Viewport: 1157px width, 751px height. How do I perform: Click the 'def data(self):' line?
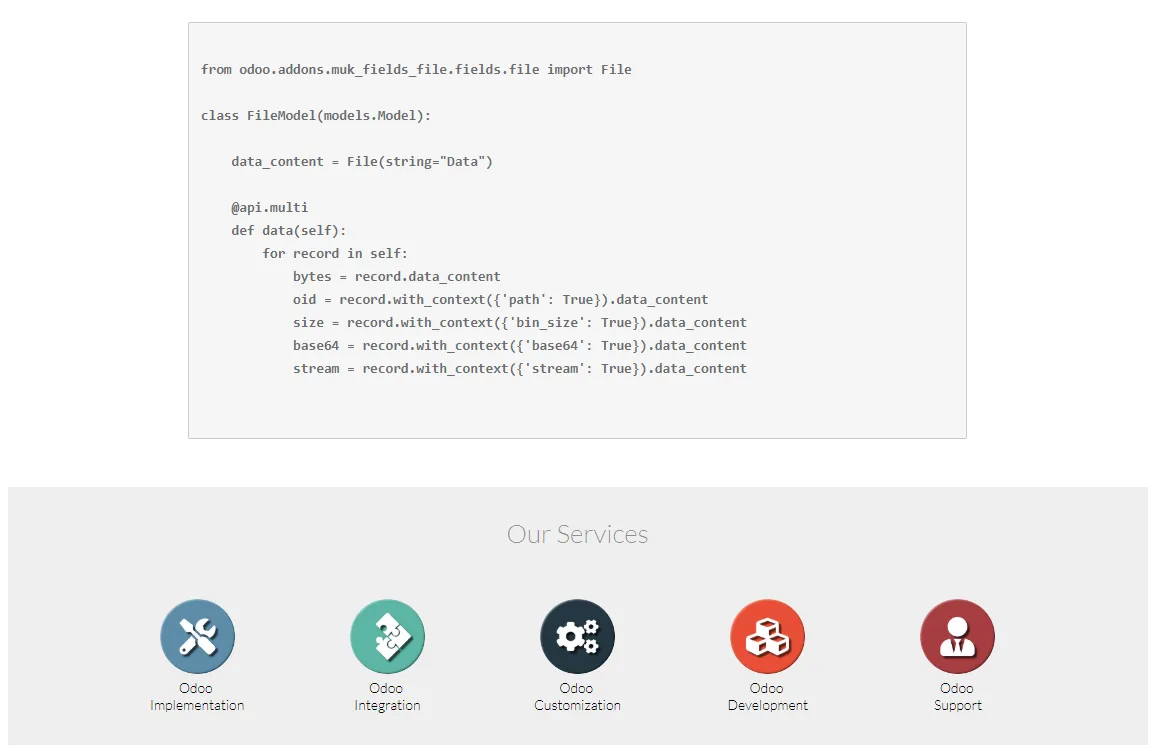(x=289, y=231)
